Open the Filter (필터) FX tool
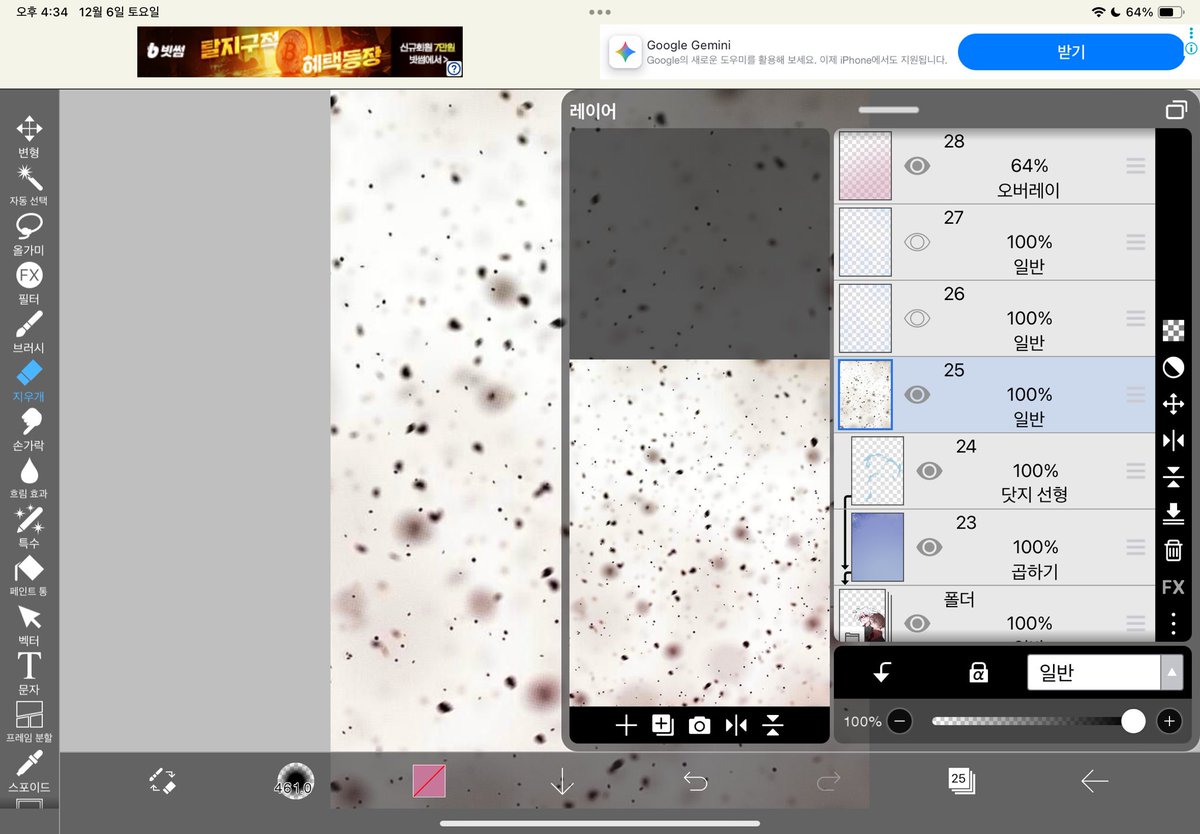The height and width of the screenshot is (834, 1200). (x=29, y=283)
